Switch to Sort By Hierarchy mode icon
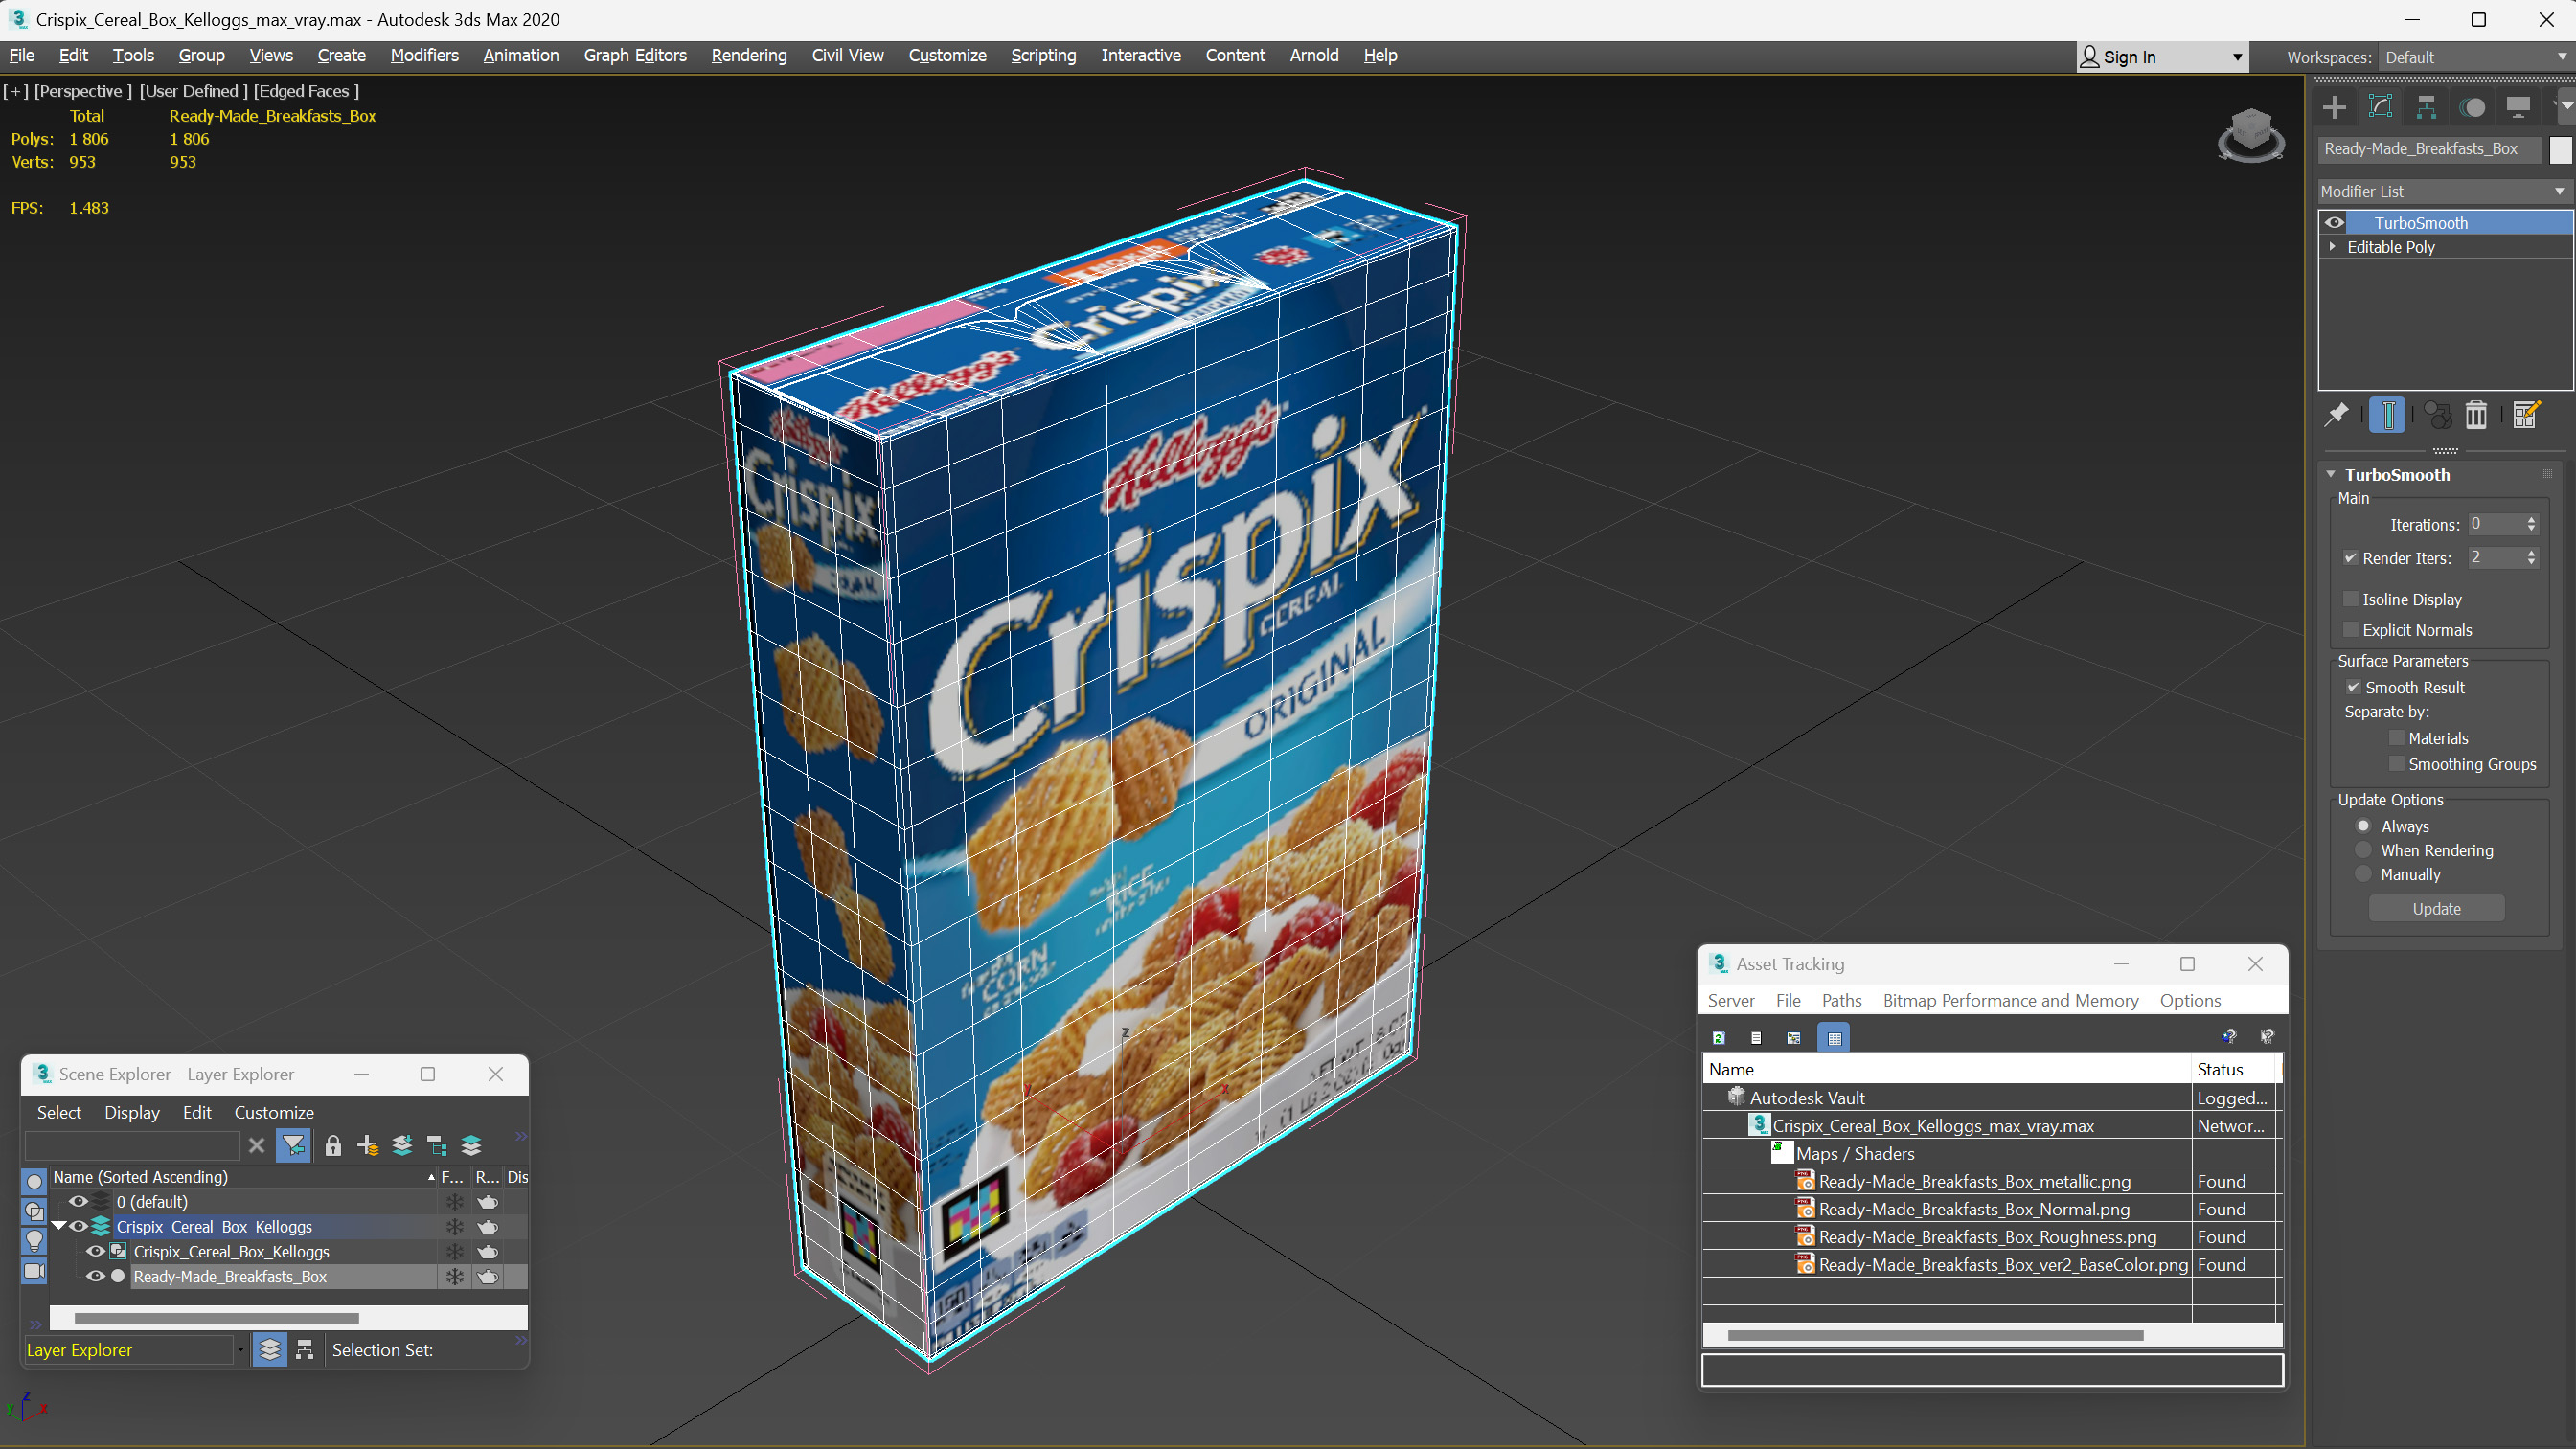This screenshot has width=2576, height=1449. [305, 1350]
